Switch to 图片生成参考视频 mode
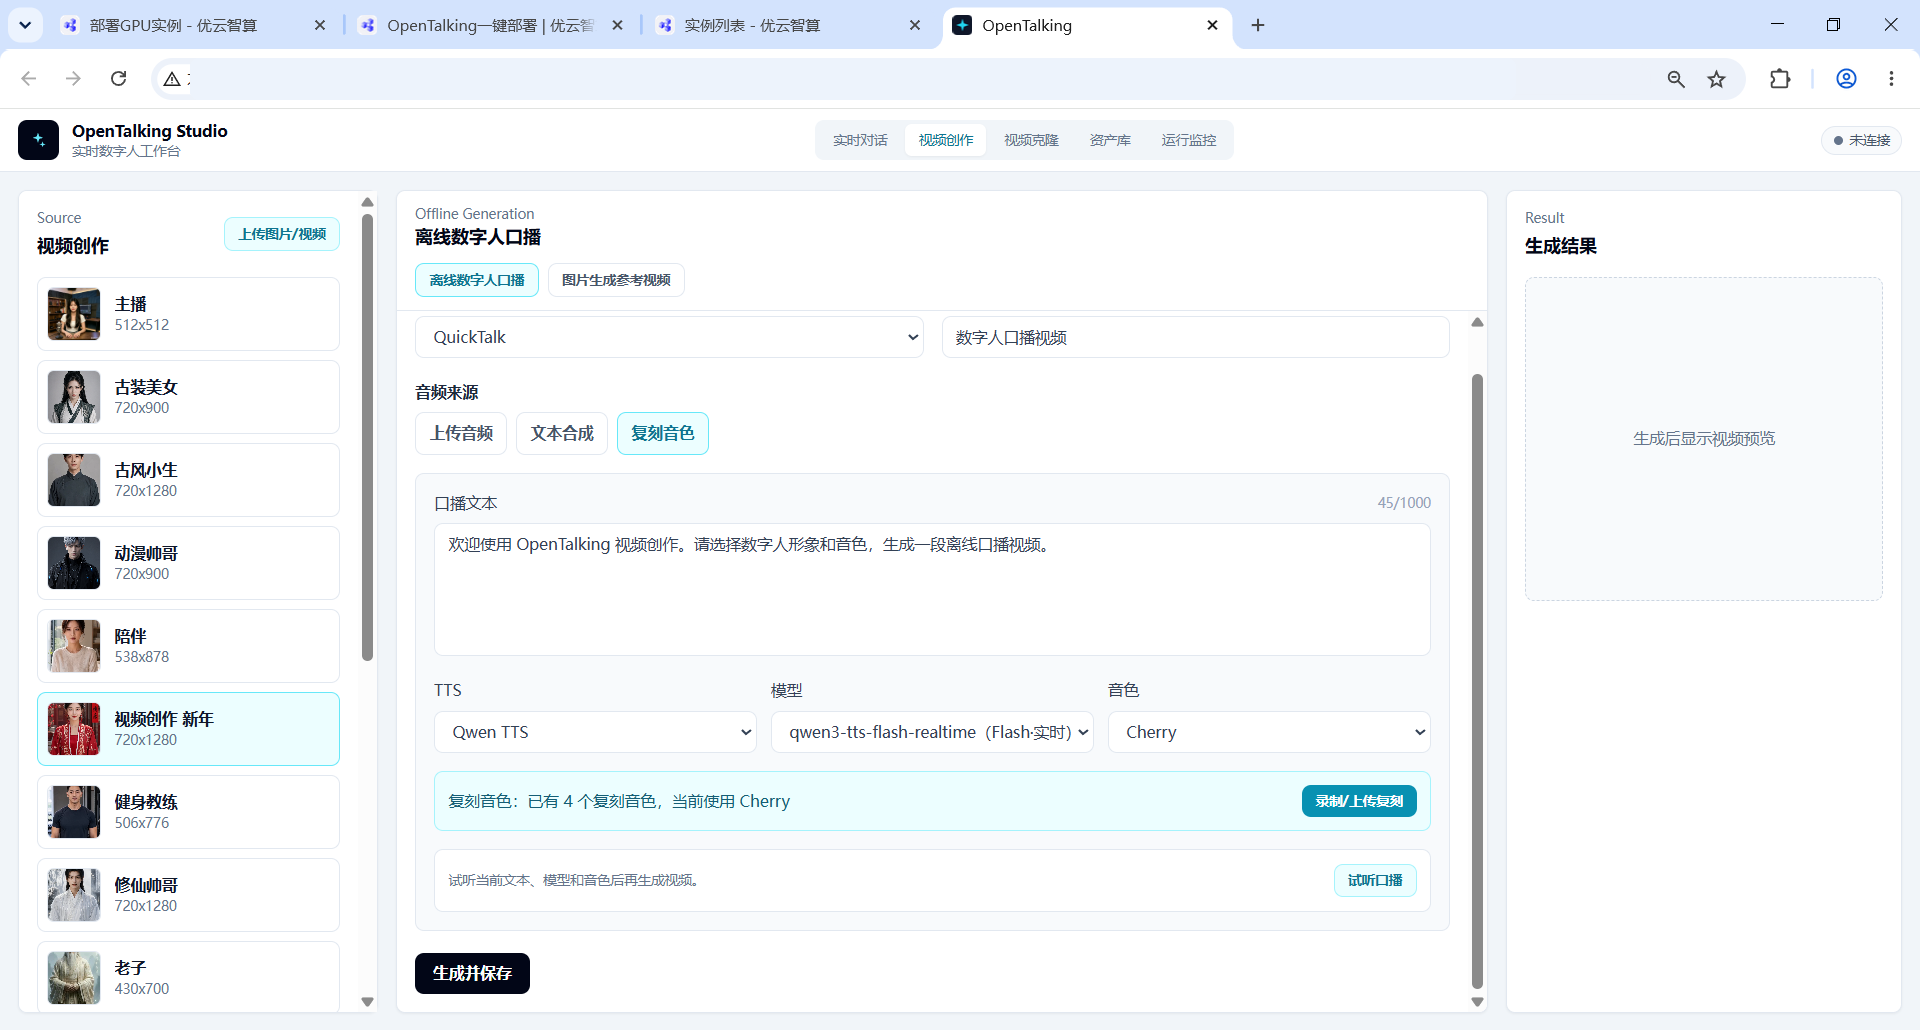Screen dimensions: 1920x1030 click(x=616, y=280)
